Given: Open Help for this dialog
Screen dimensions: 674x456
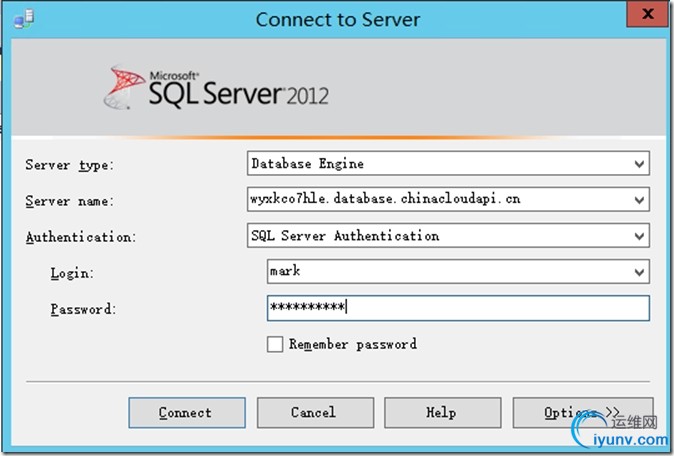Looking at the screenshot, I should (x=442, y=413).
